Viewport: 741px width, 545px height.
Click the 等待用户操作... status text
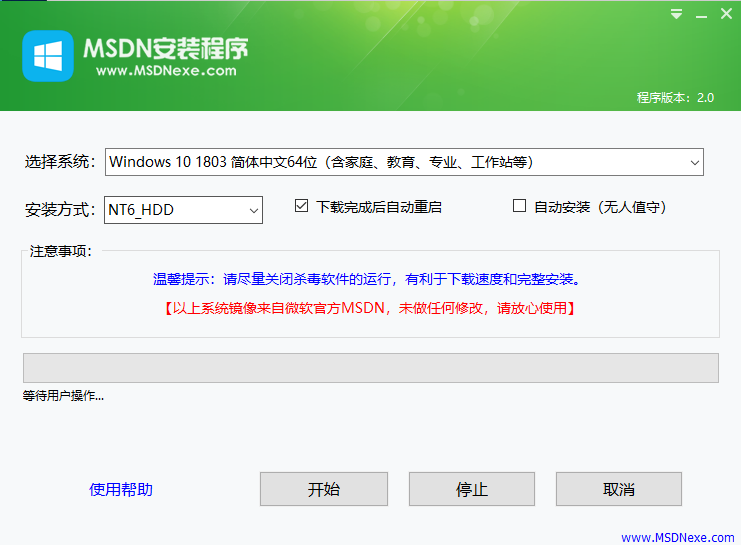tap(63, 396)
